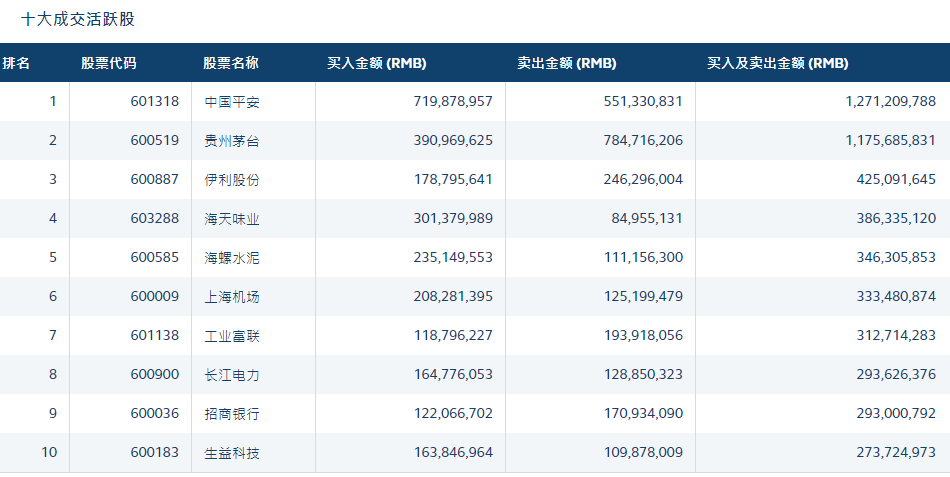Select sell amount 128,850,323

click(643, 374)
